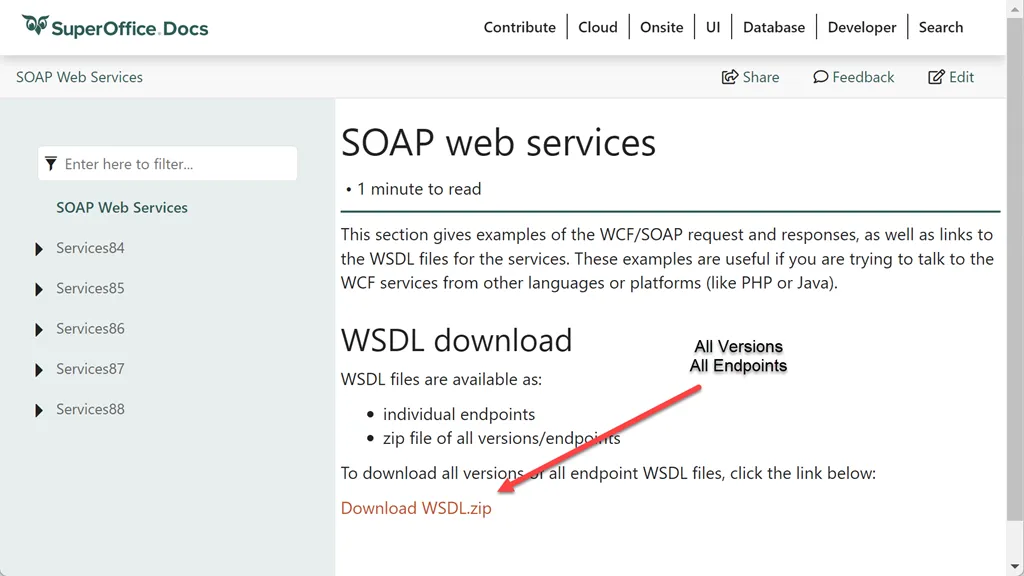Download the WSDL.zip file link

tap(416, 508)
